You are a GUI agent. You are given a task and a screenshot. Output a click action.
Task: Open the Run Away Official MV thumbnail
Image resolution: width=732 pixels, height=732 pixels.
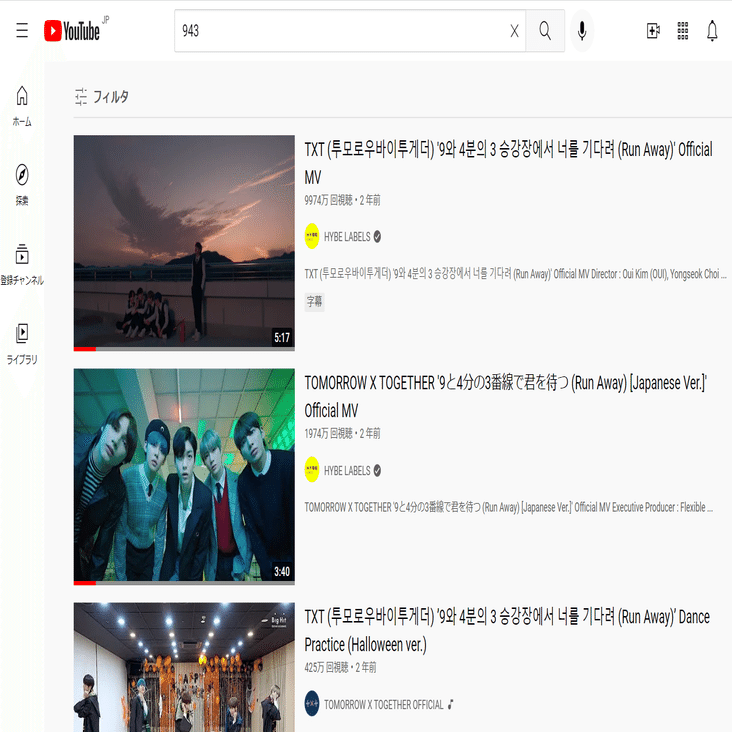[184, 243]
